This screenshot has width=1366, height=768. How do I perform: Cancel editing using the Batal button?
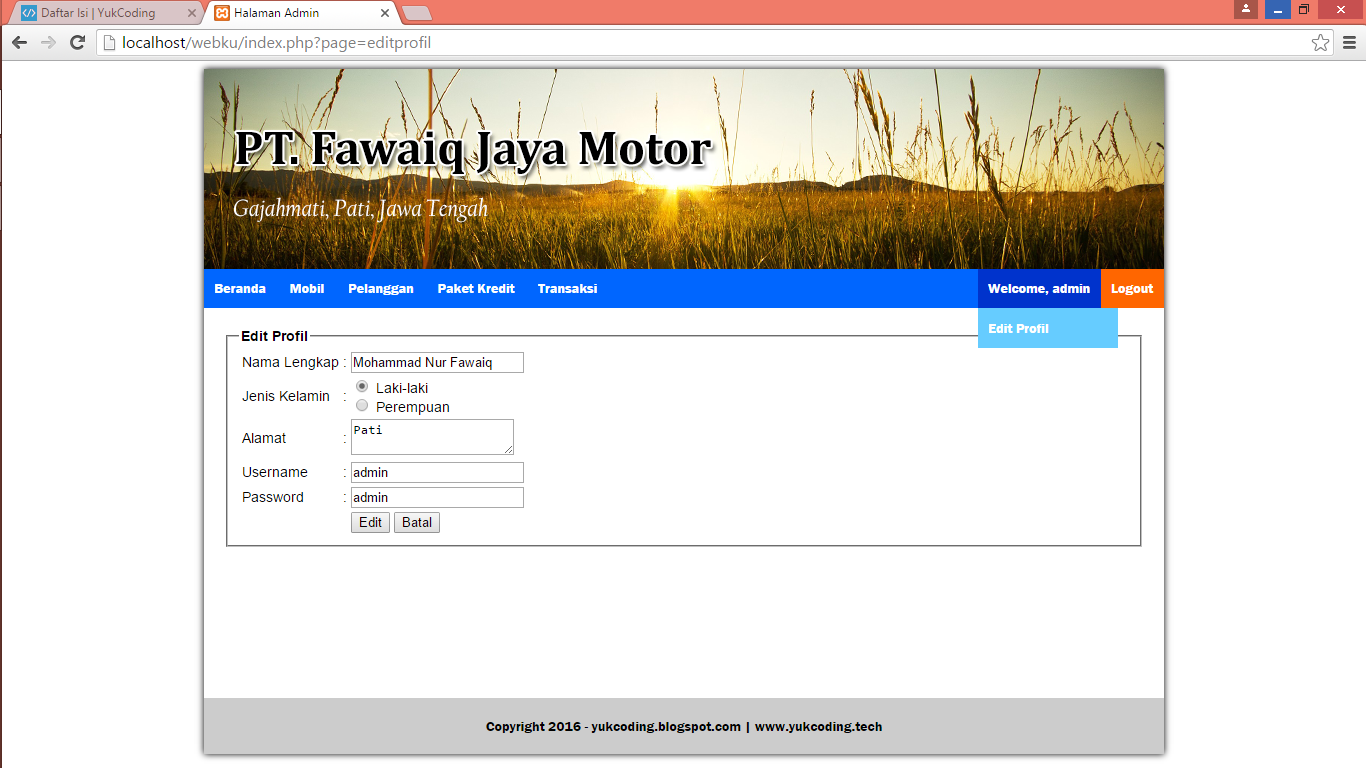[x=416, y=522]
